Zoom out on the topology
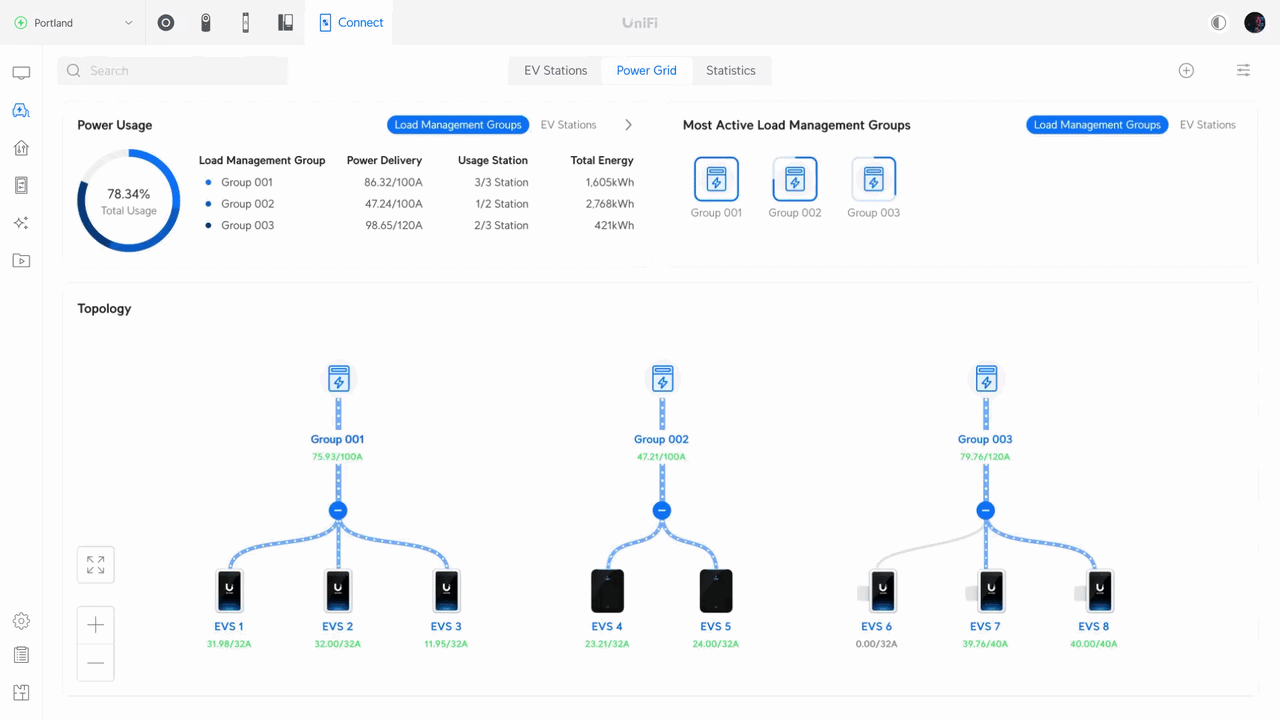The width and height of the screenshot is (1280, 720). [96, 663]
